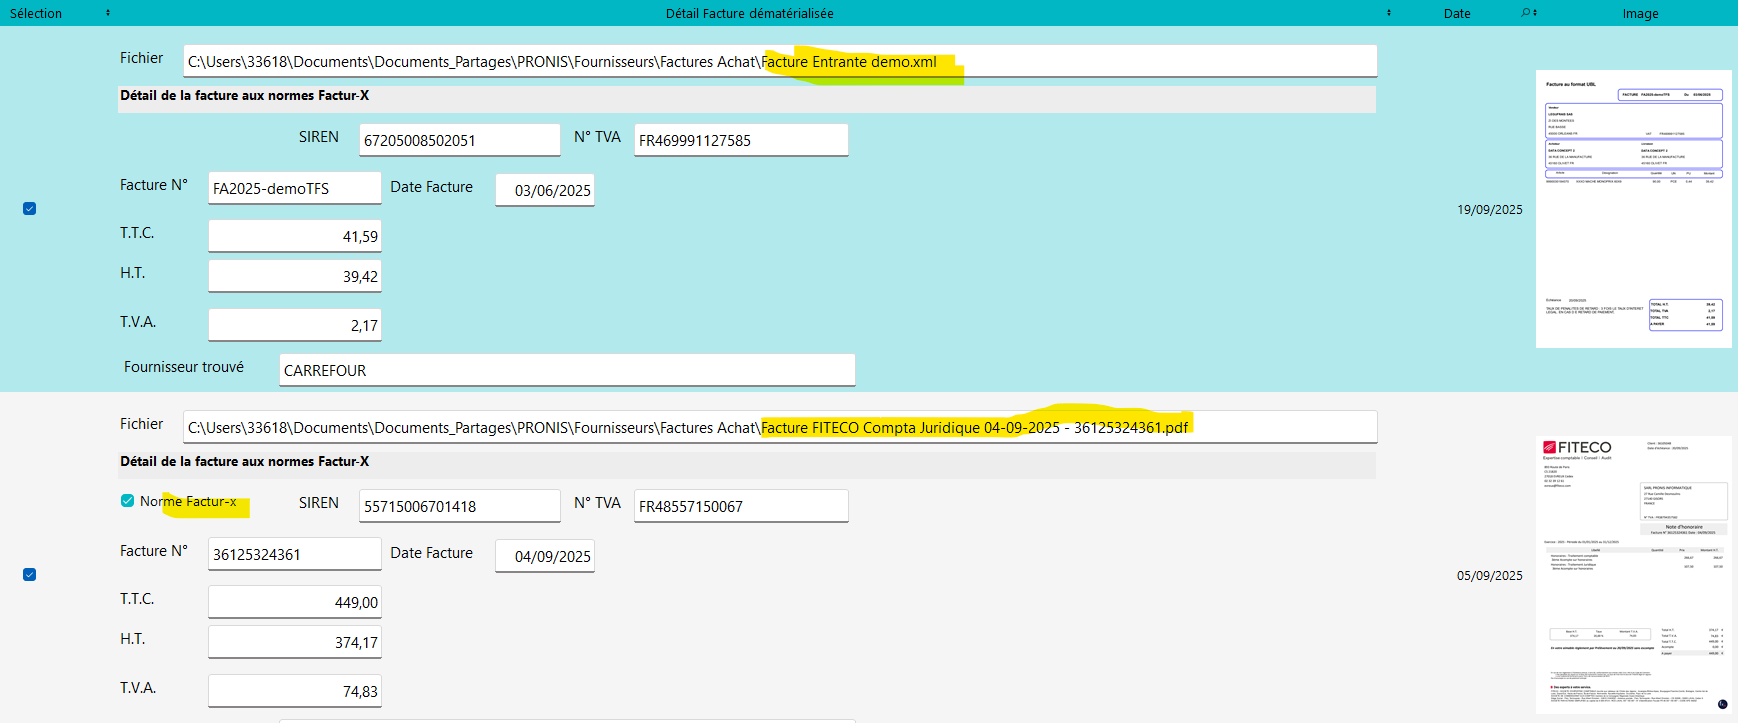Open the demo invoice preview thumbnail
Screen dimensions: 1738x723
[1633, 209]
